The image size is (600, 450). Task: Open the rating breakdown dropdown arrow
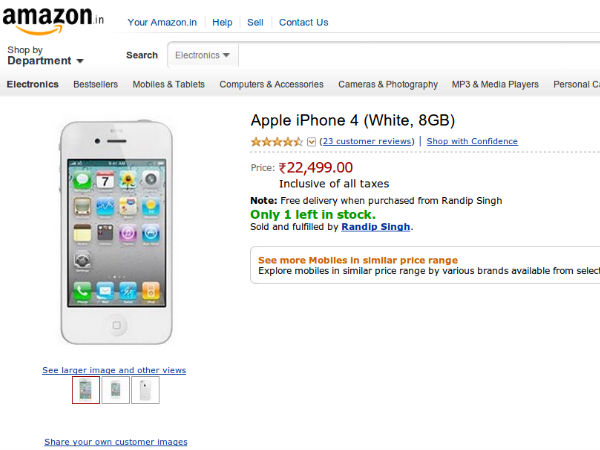[x=312, y=142]
